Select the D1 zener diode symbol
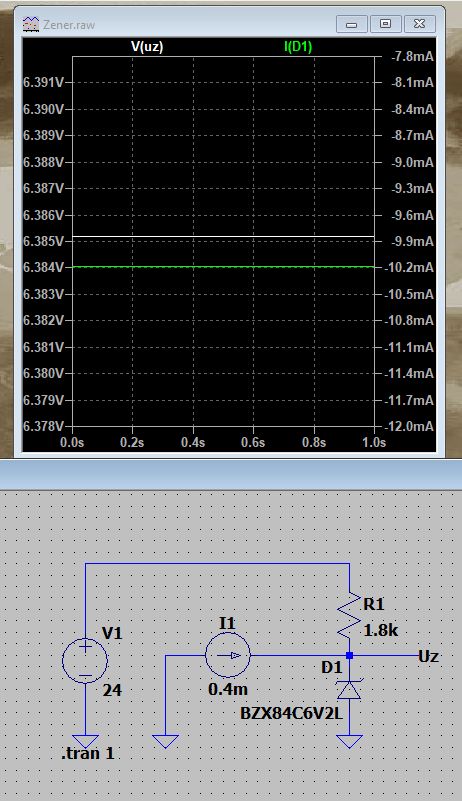Image resolution: width=462 pixels, height=801 pixels. tap(349, 689)
